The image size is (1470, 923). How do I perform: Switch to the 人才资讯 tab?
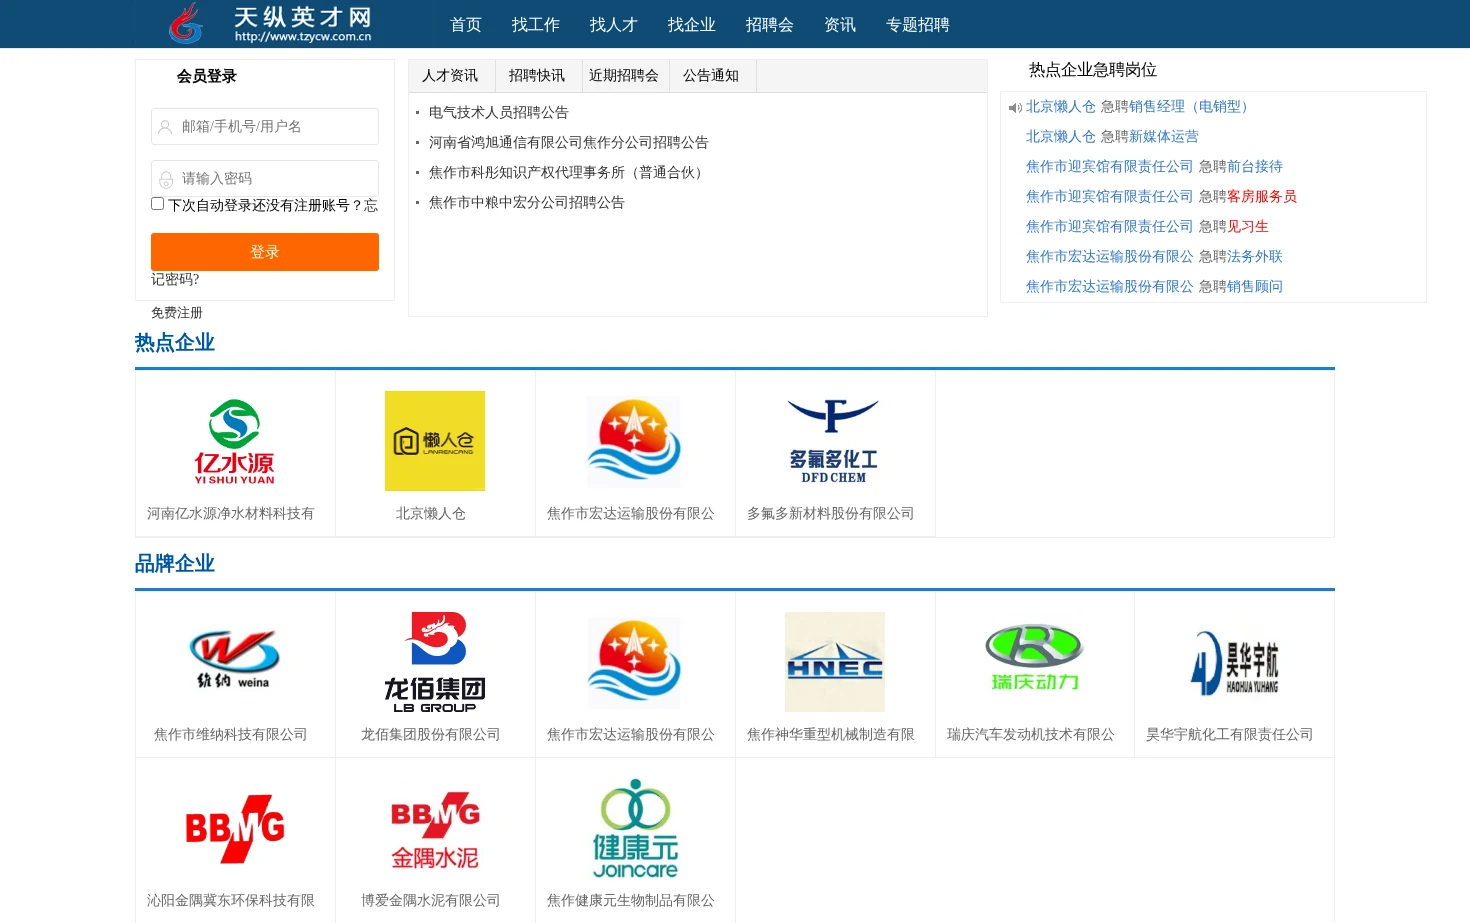click(450, 76)
